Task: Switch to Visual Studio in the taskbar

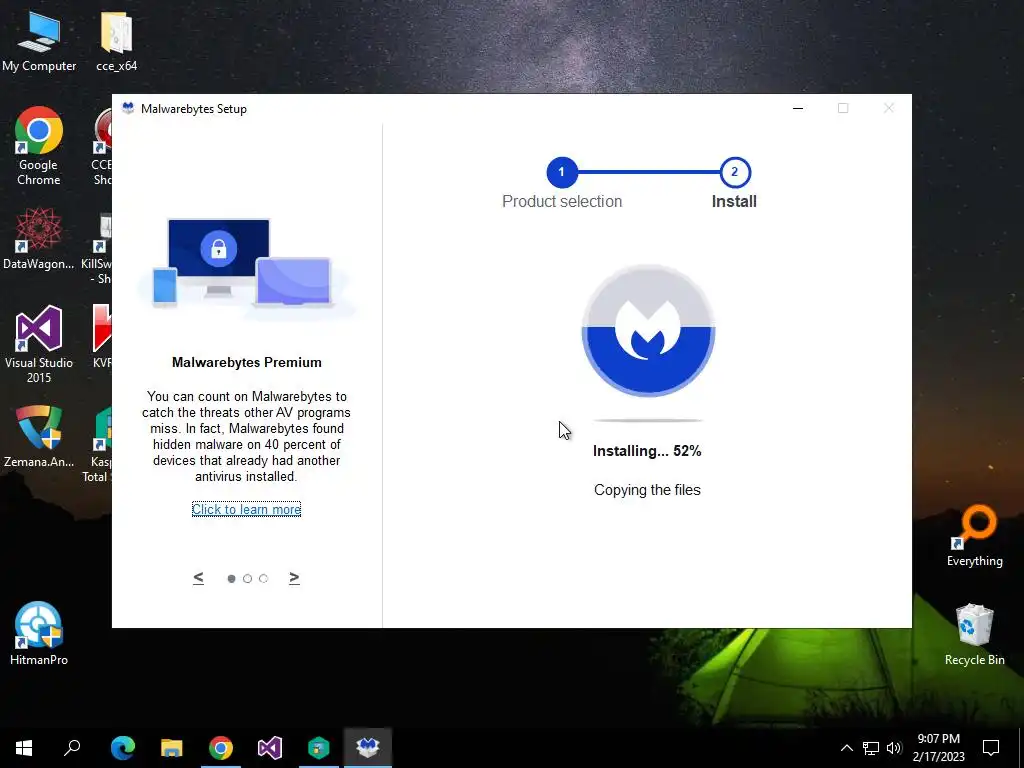Action: click(x=270, y=748)
